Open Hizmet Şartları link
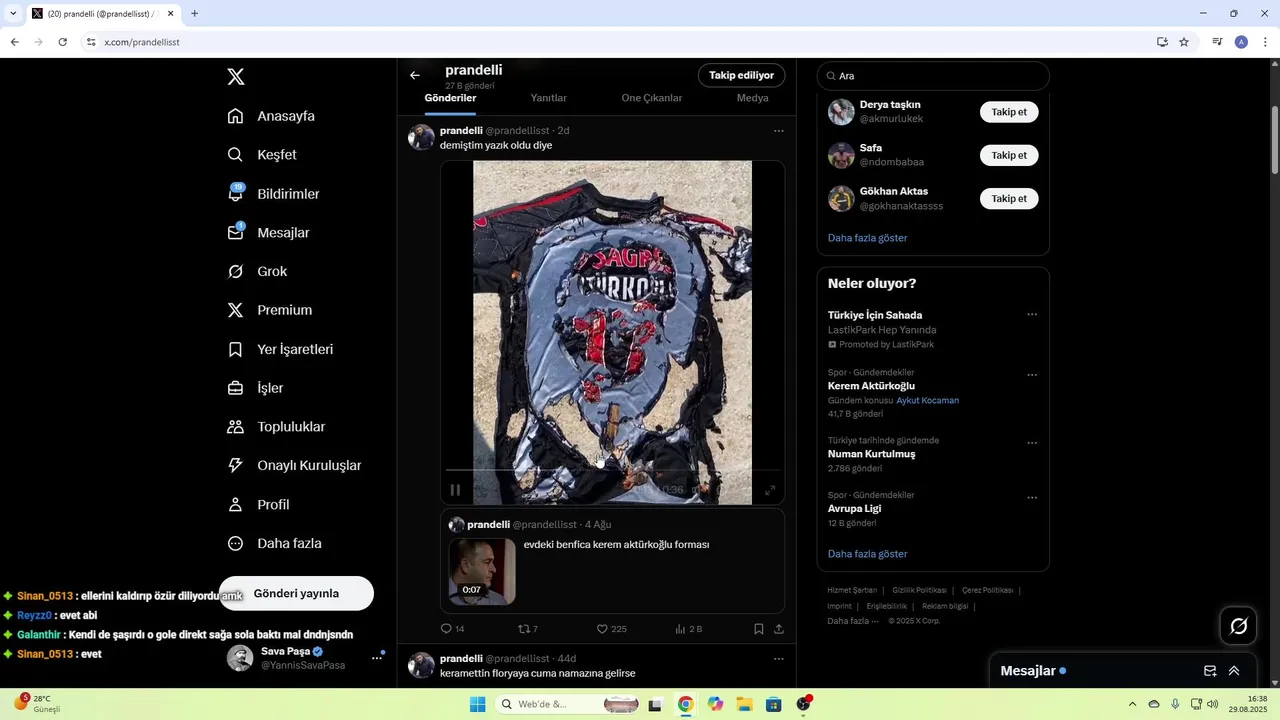The height and width of the screenshot is (720, 1280). coord(852,590)
